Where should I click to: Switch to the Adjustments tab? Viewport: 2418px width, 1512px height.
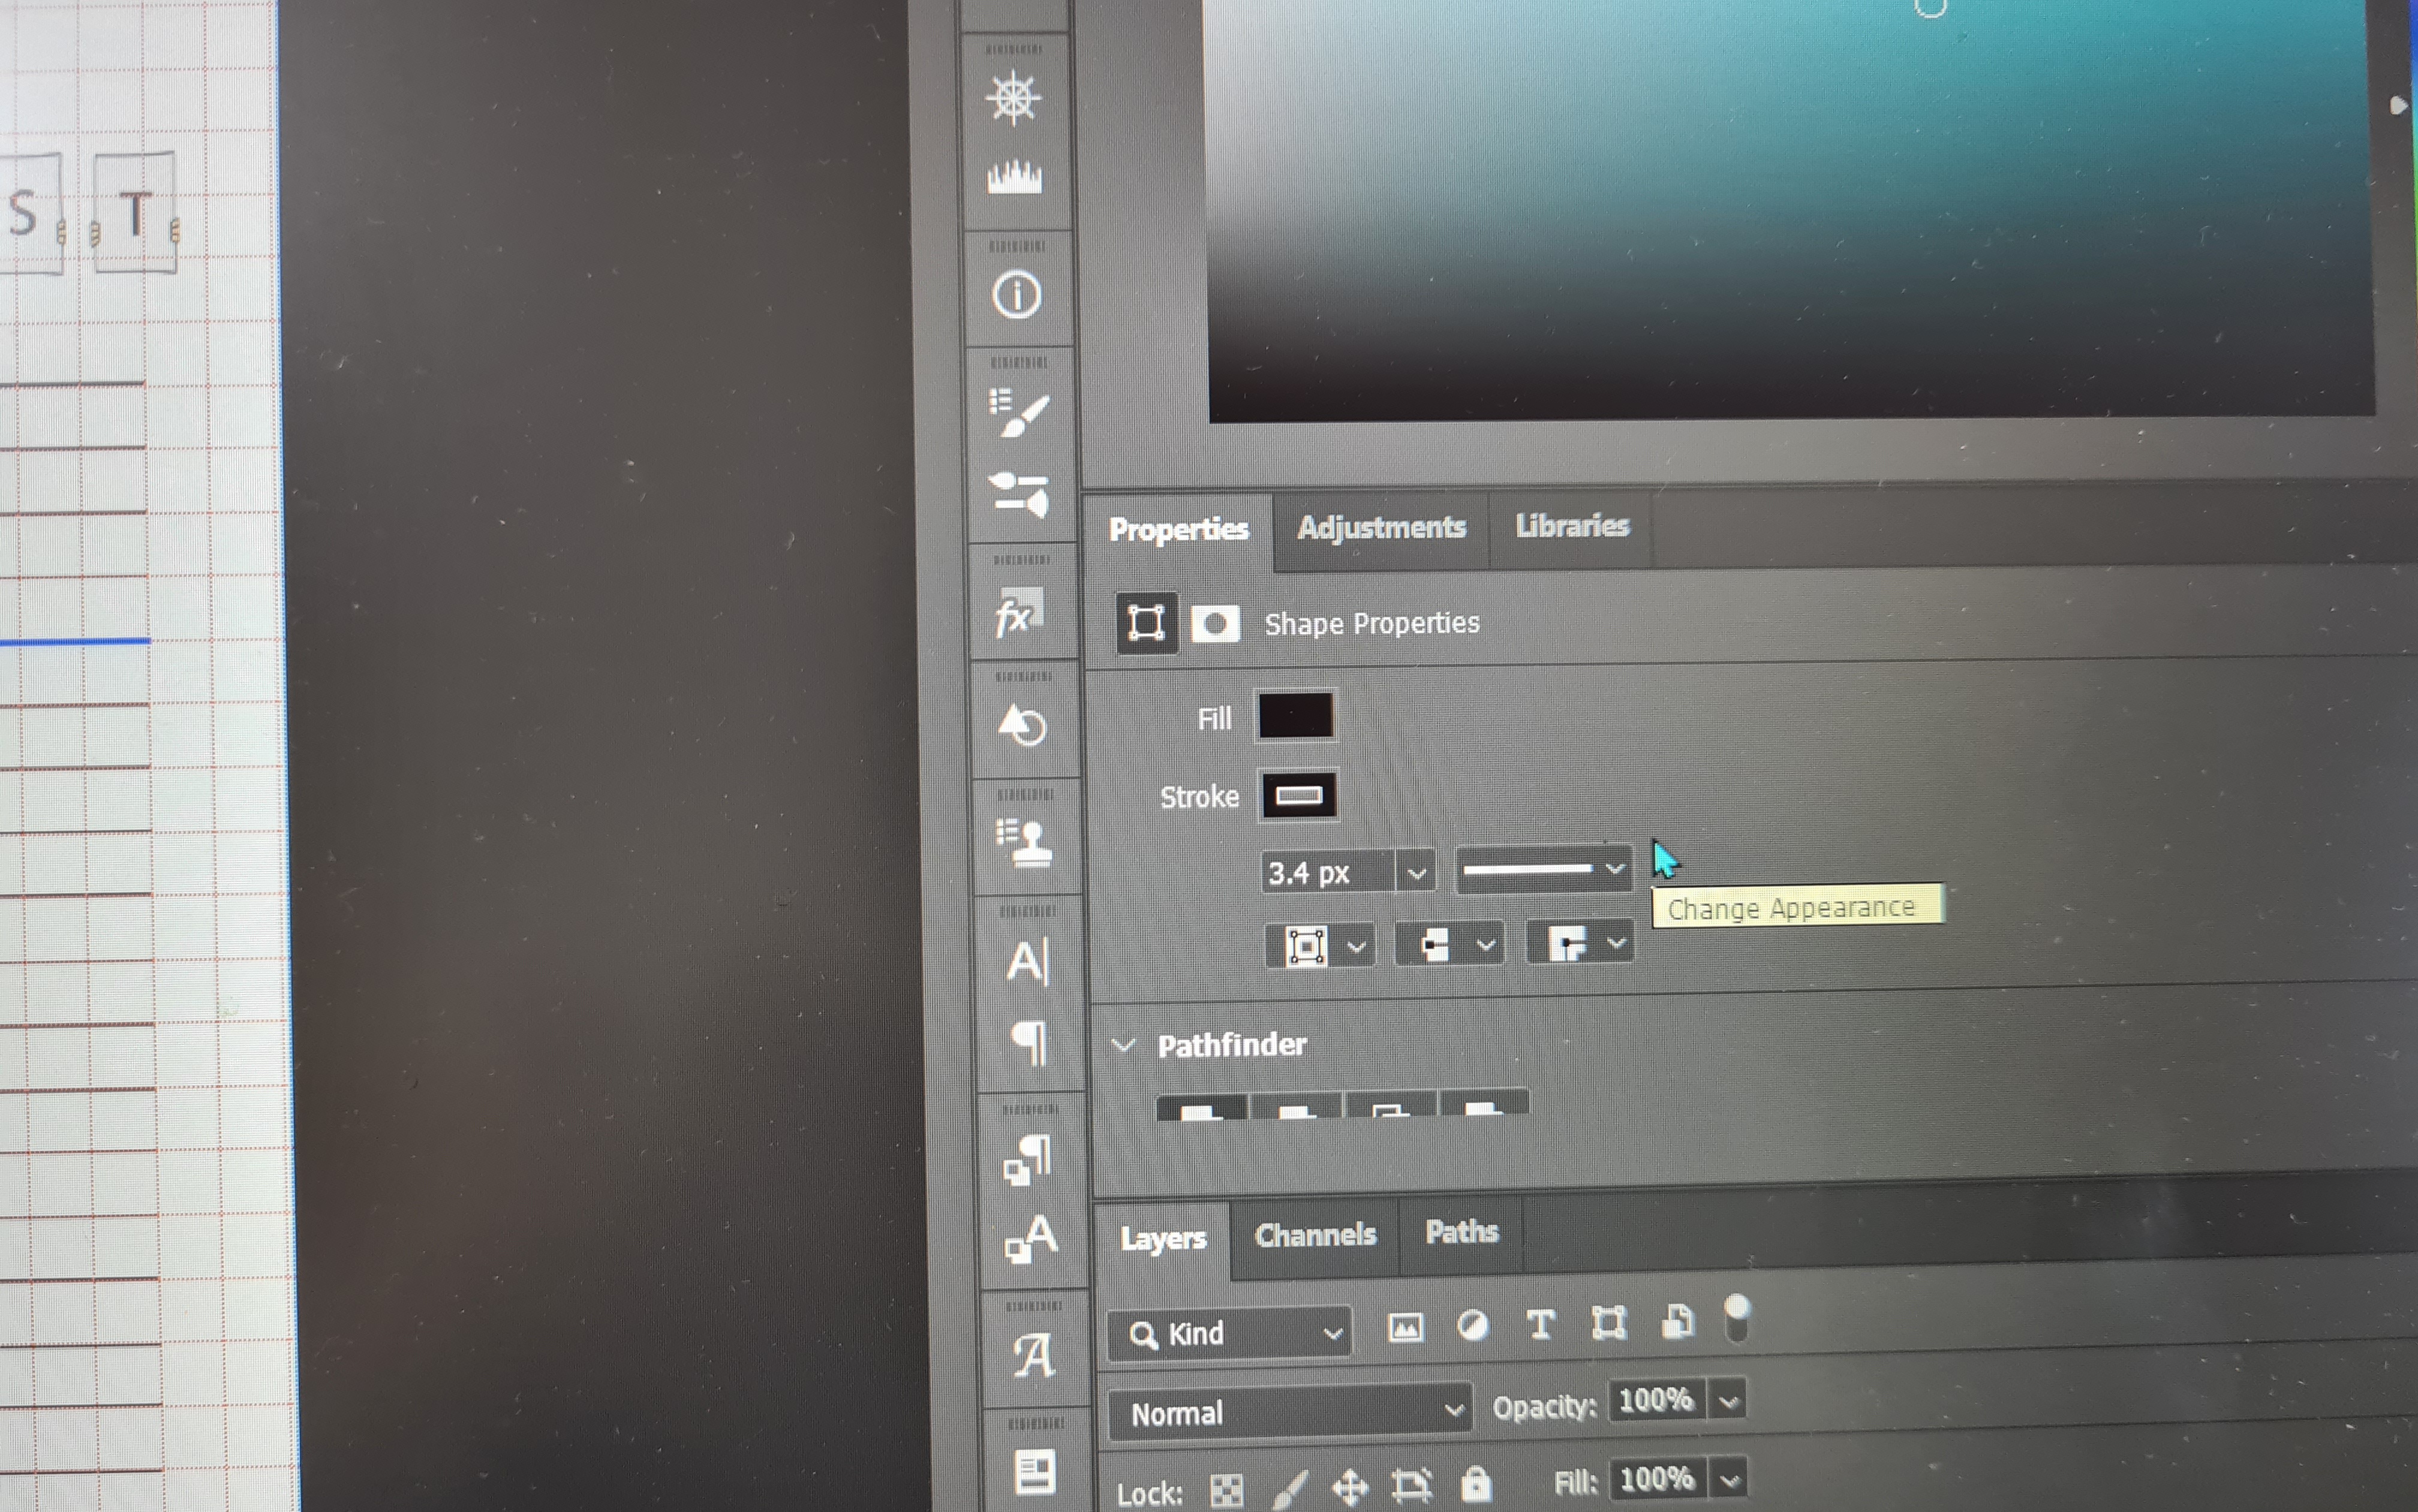(x=1381, y=527)
